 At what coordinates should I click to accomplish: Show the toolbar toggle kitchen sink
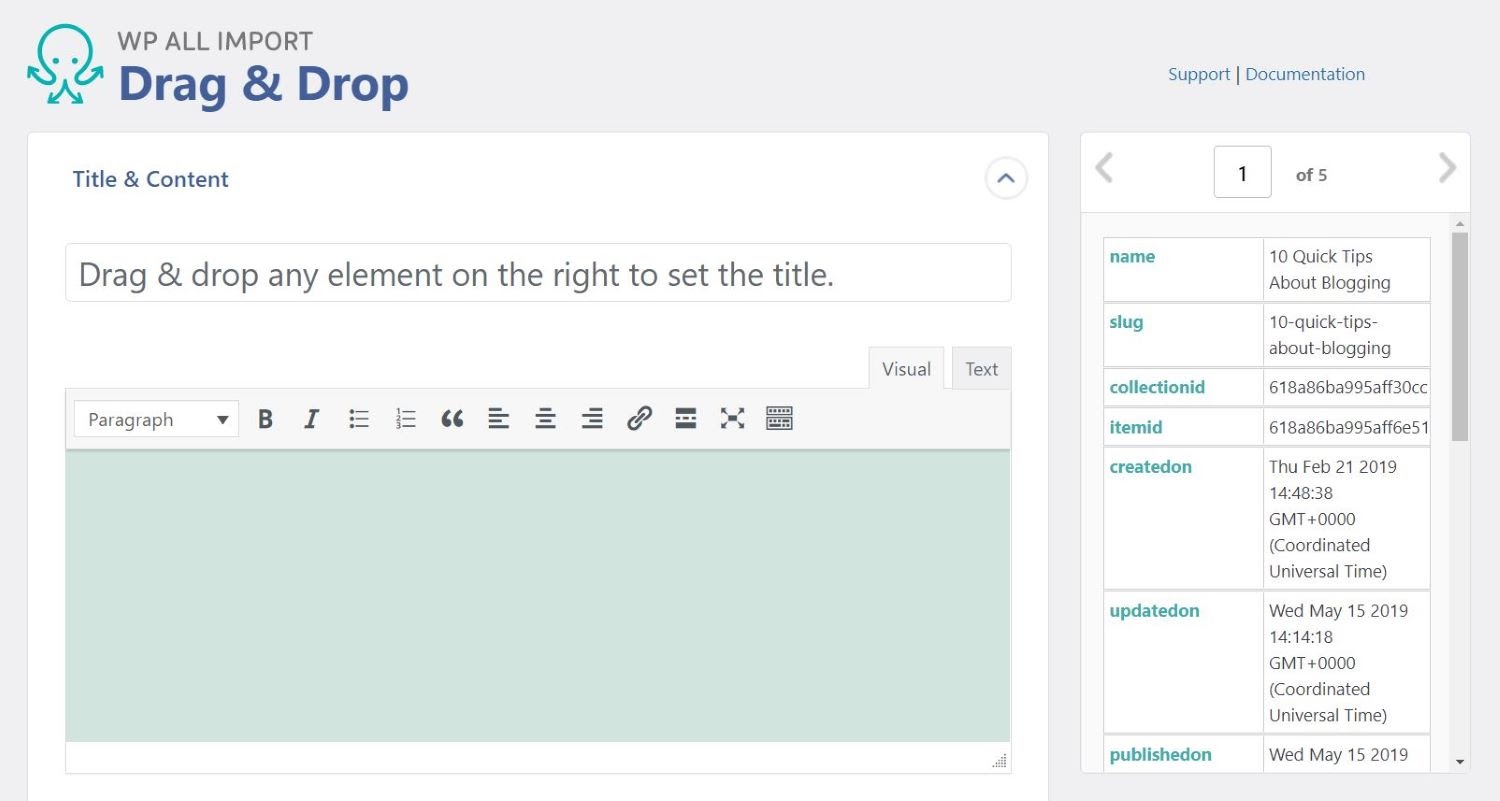pyautogui.click(x=779, y=419)
